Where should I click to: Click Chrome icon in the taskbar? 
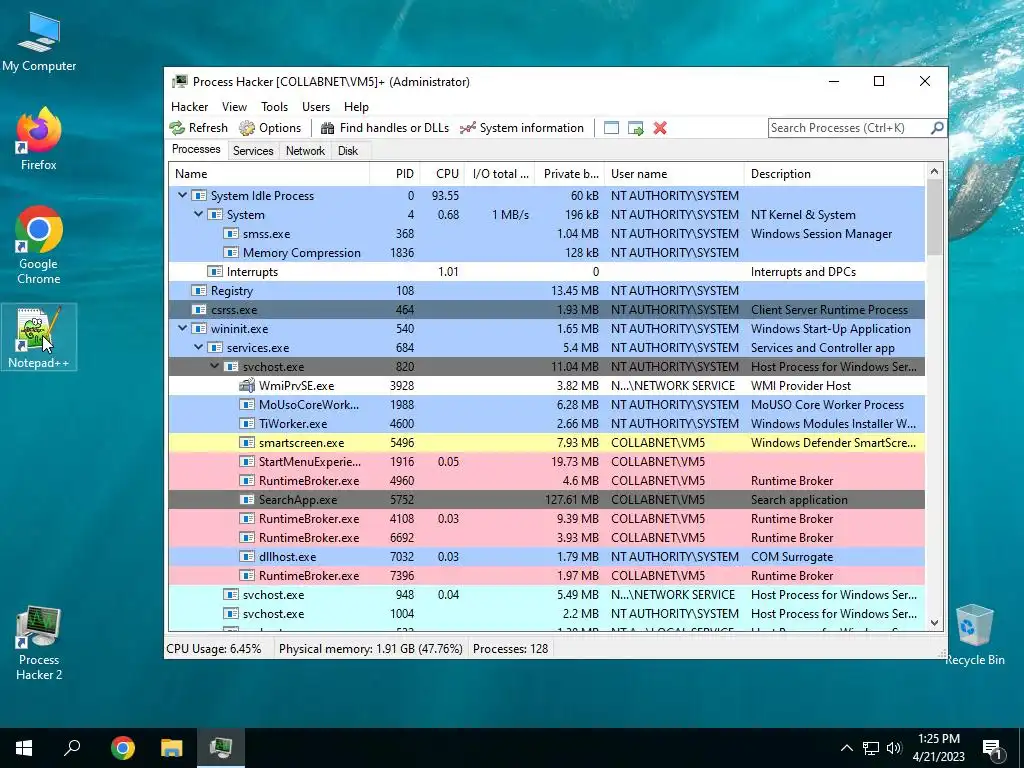click(123, 748)
